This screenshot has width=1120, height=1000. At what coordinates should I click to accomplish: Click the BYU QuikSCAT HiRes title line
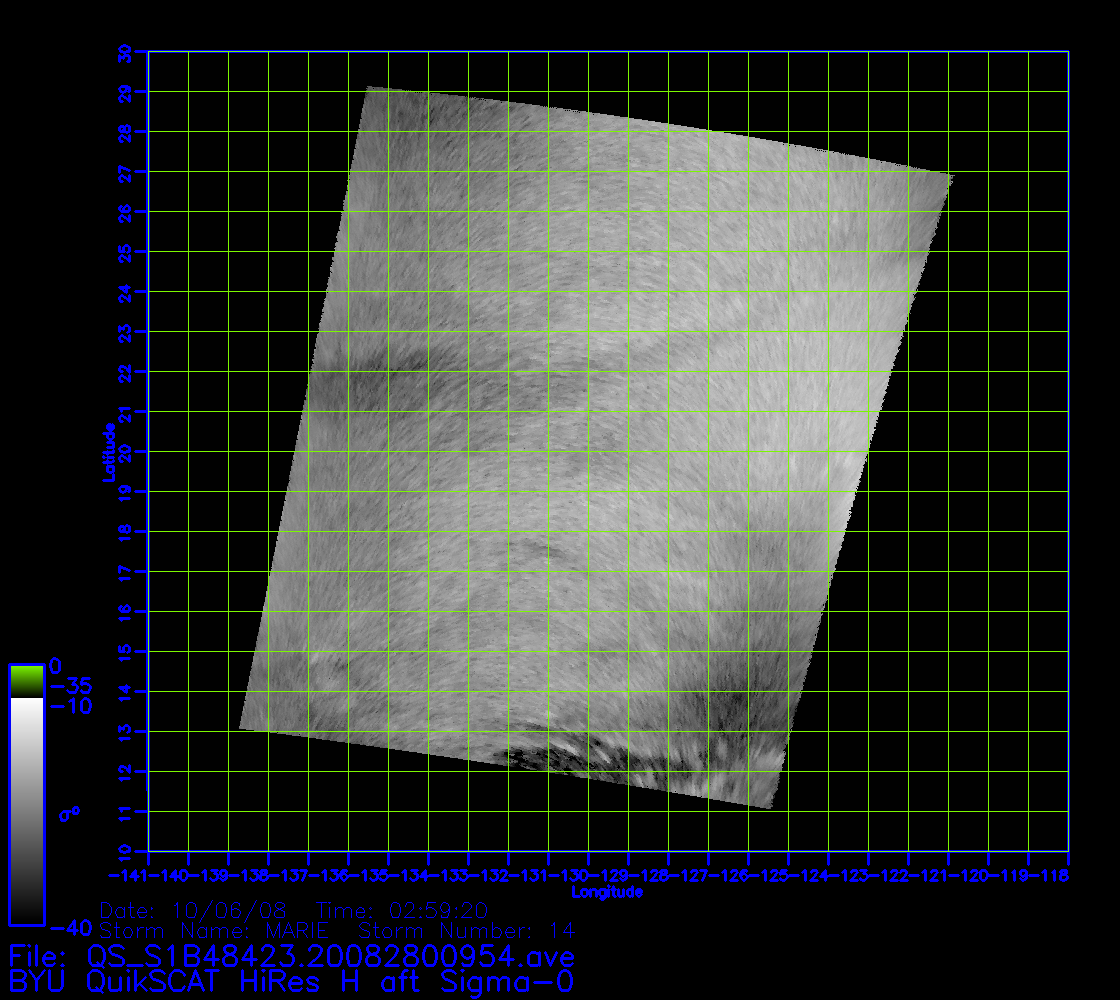point(291,982)
